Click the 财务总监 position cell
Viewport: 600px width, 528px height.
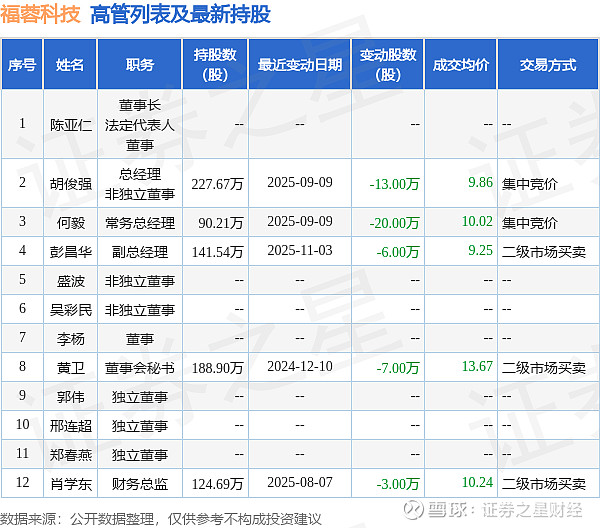140,484
